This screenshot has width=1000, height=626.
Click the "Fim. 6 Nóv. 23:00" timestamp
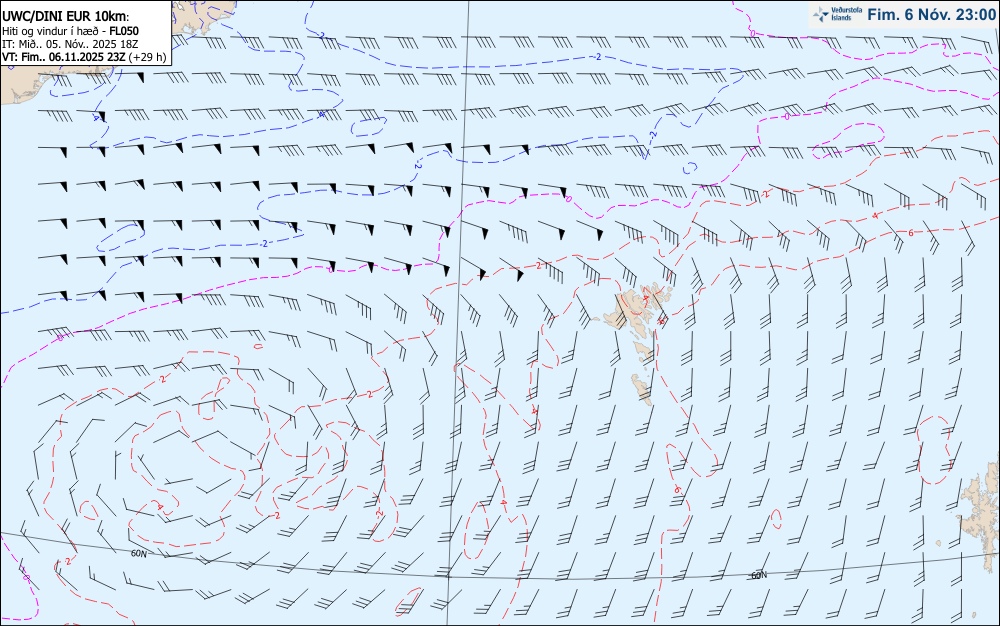[x=931, y=14]
